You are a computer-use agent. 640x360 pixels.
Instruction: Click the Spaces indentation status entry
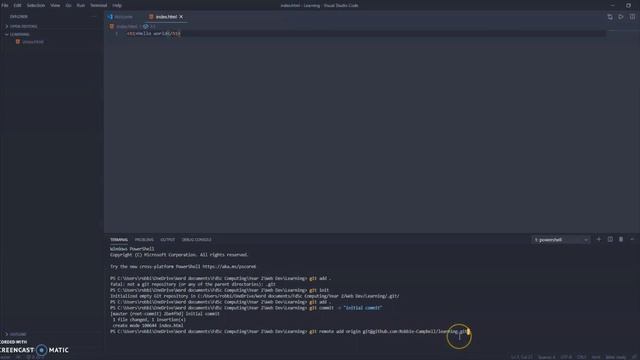point(547,357)
